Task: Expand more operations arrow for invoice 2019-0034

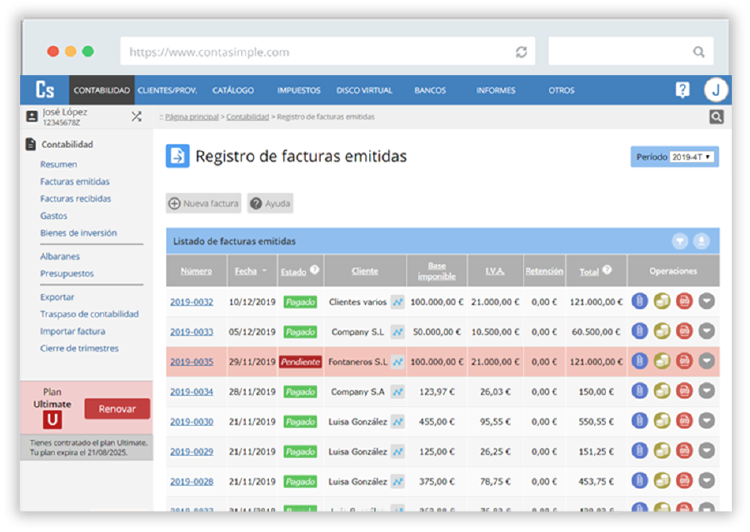Action: click(x=706, y=392)
